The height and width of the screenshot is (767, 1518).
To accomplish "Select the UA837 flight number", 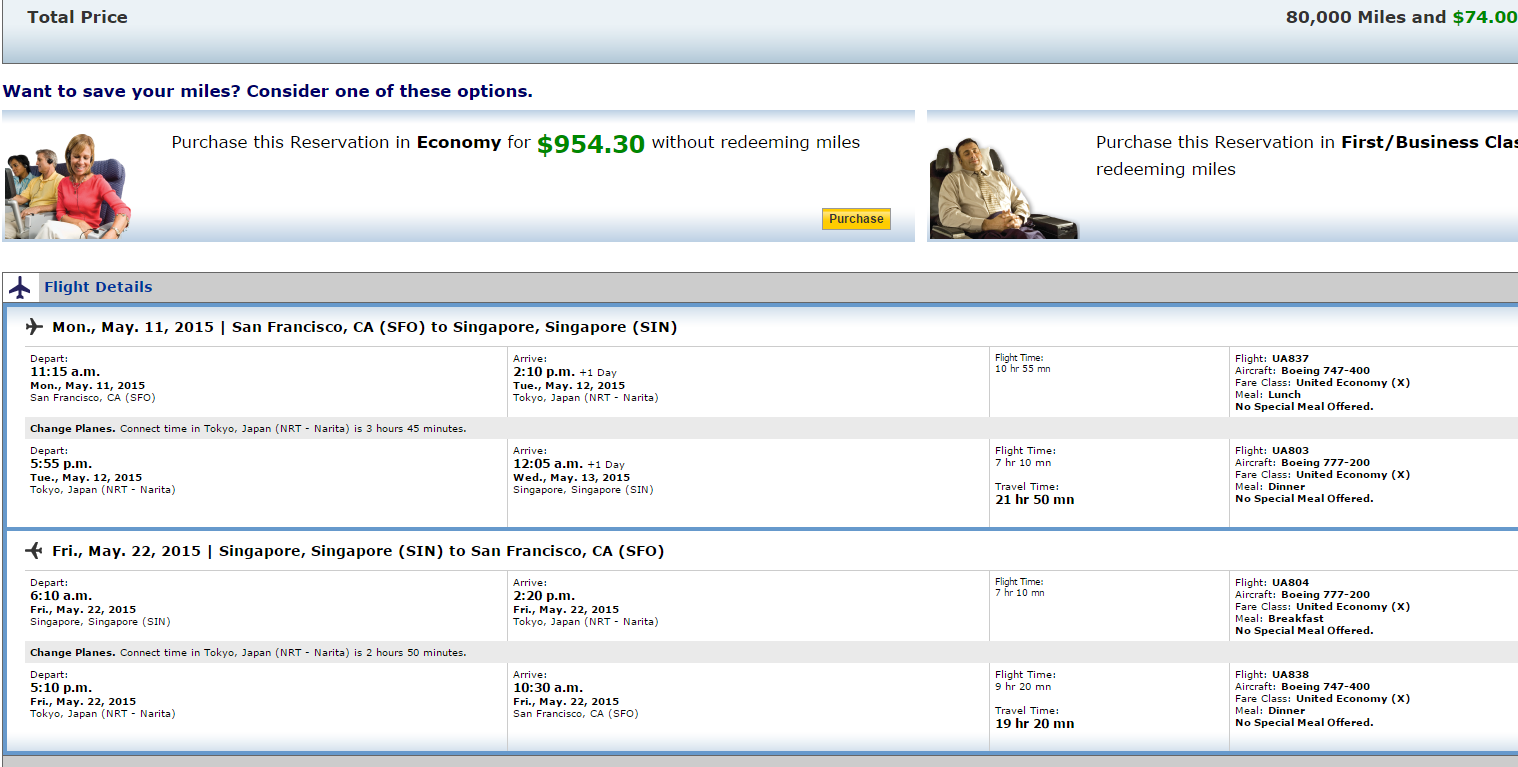I will click(x=1290, y=359).
